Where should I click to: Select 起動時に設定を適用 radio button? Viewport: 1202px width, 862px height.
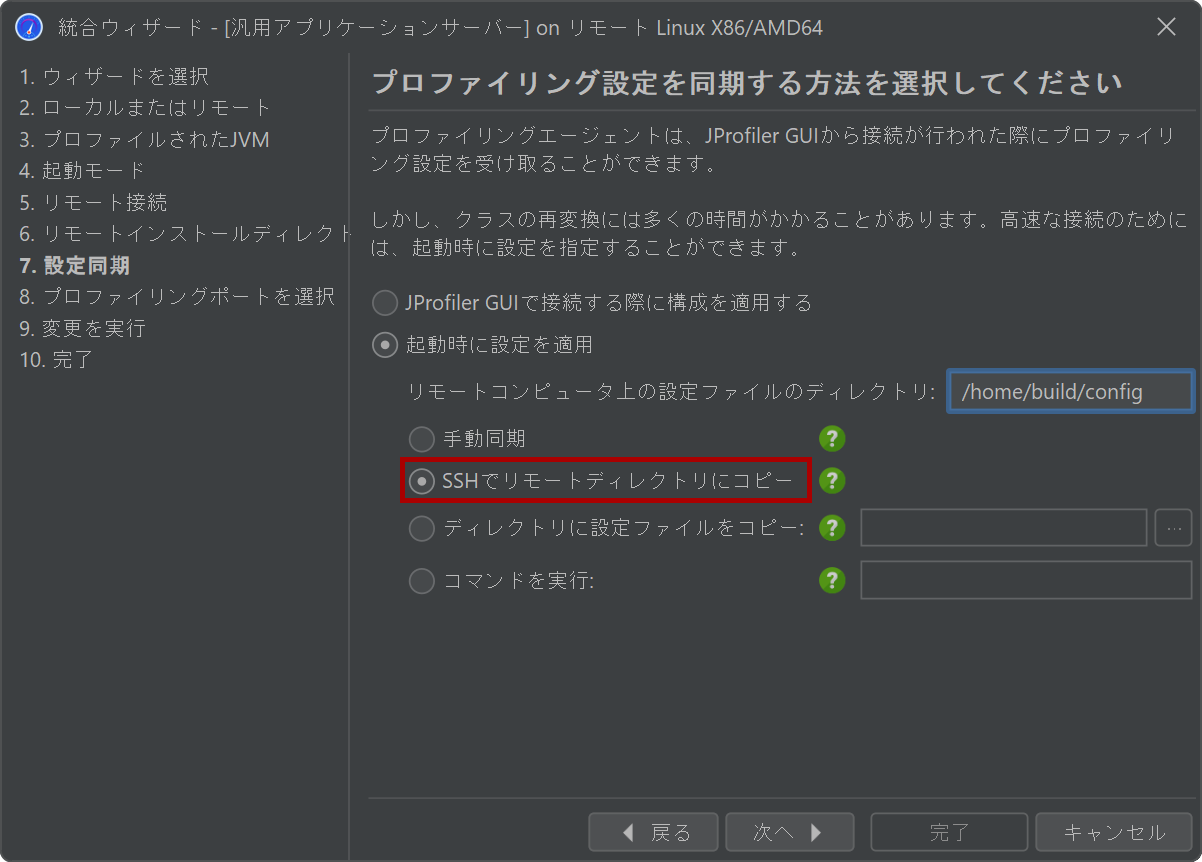(x=384, y=345)
